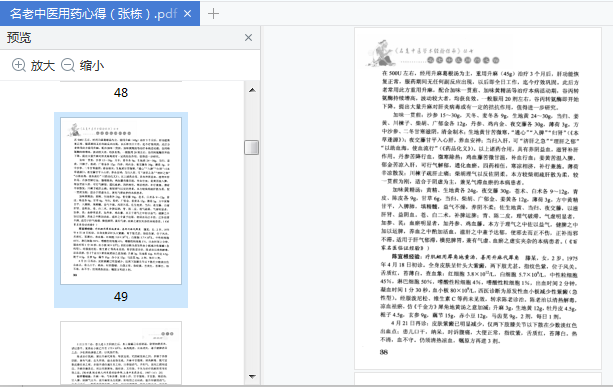Close the 名老中医用药心得 PDF tab
613x387 pixels.
[x=188, y=14]
